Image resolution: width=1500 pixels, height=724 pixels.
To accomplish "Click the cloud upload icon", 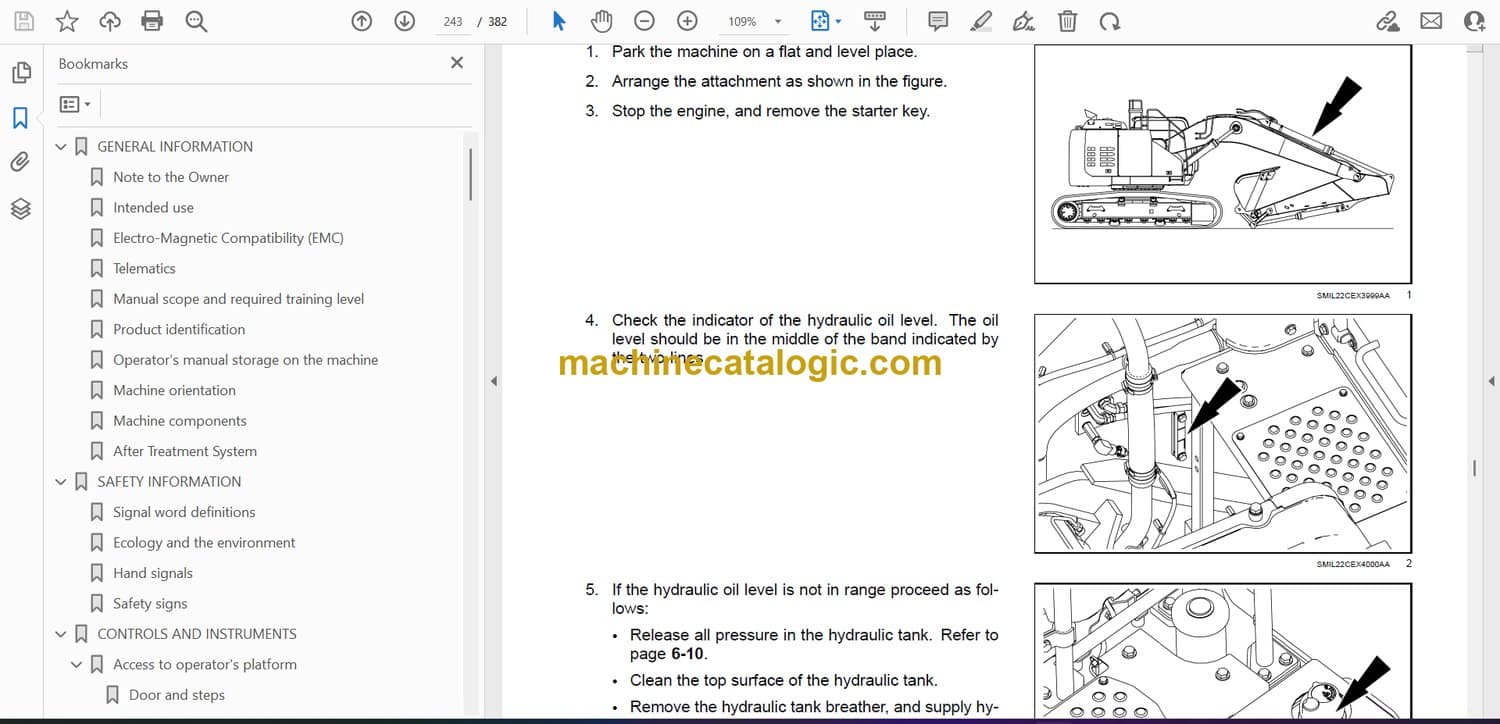I will click(110, 21).
